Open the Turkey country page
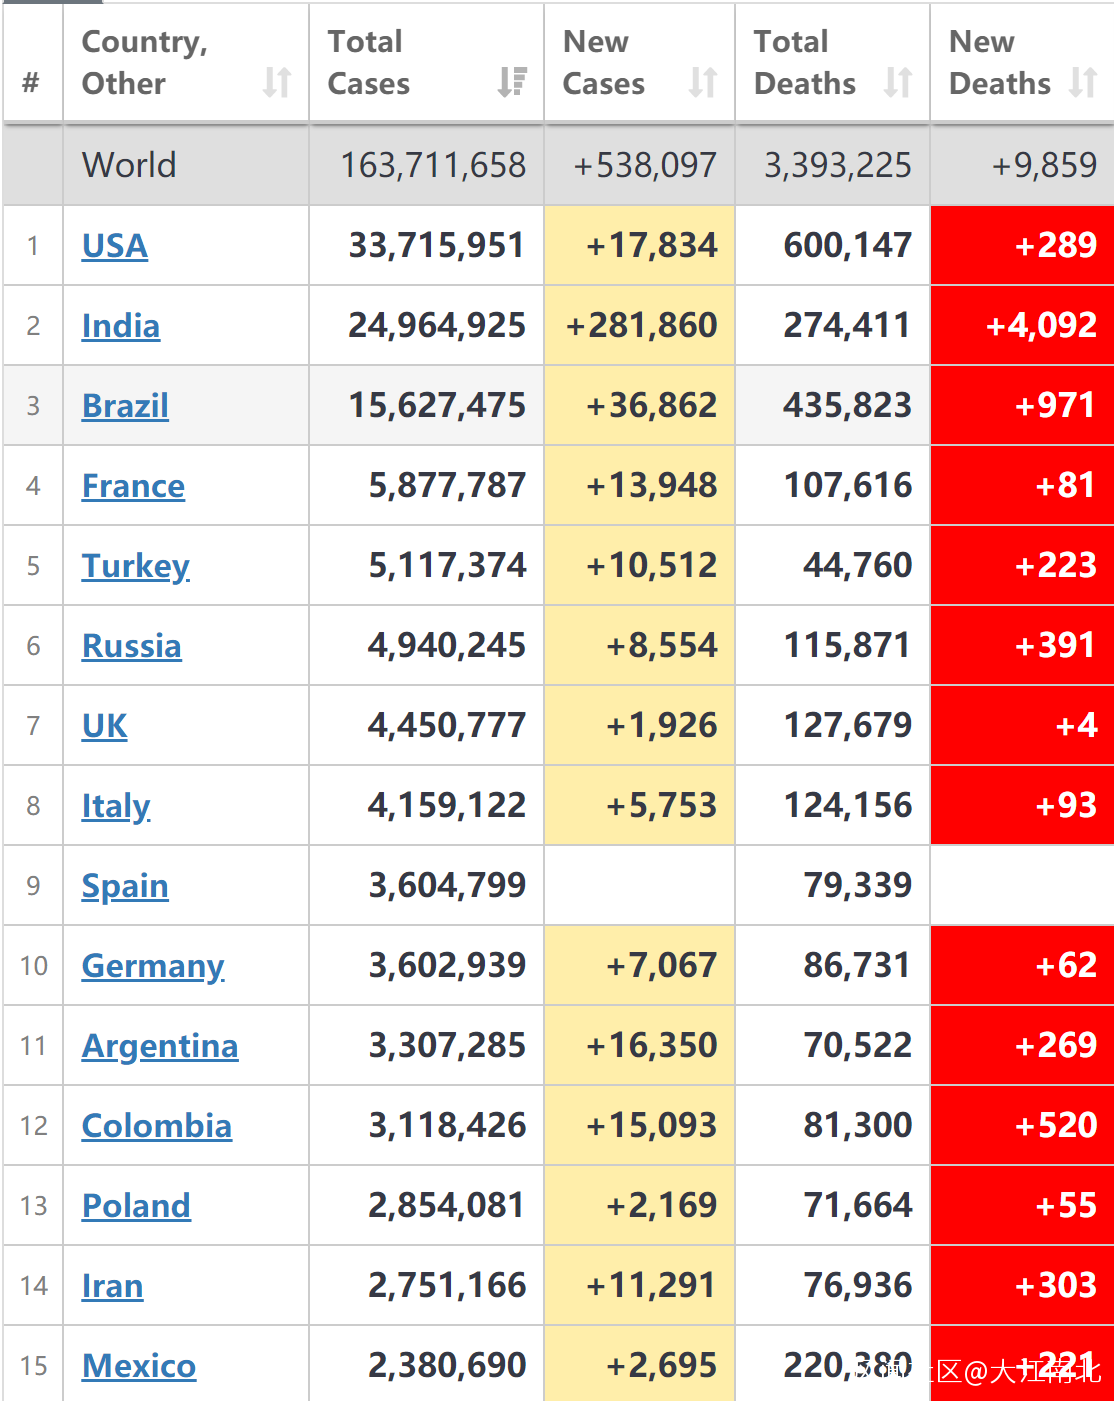The height and width of the screenshot is (1401, 1114). click(x=135, y=566)
